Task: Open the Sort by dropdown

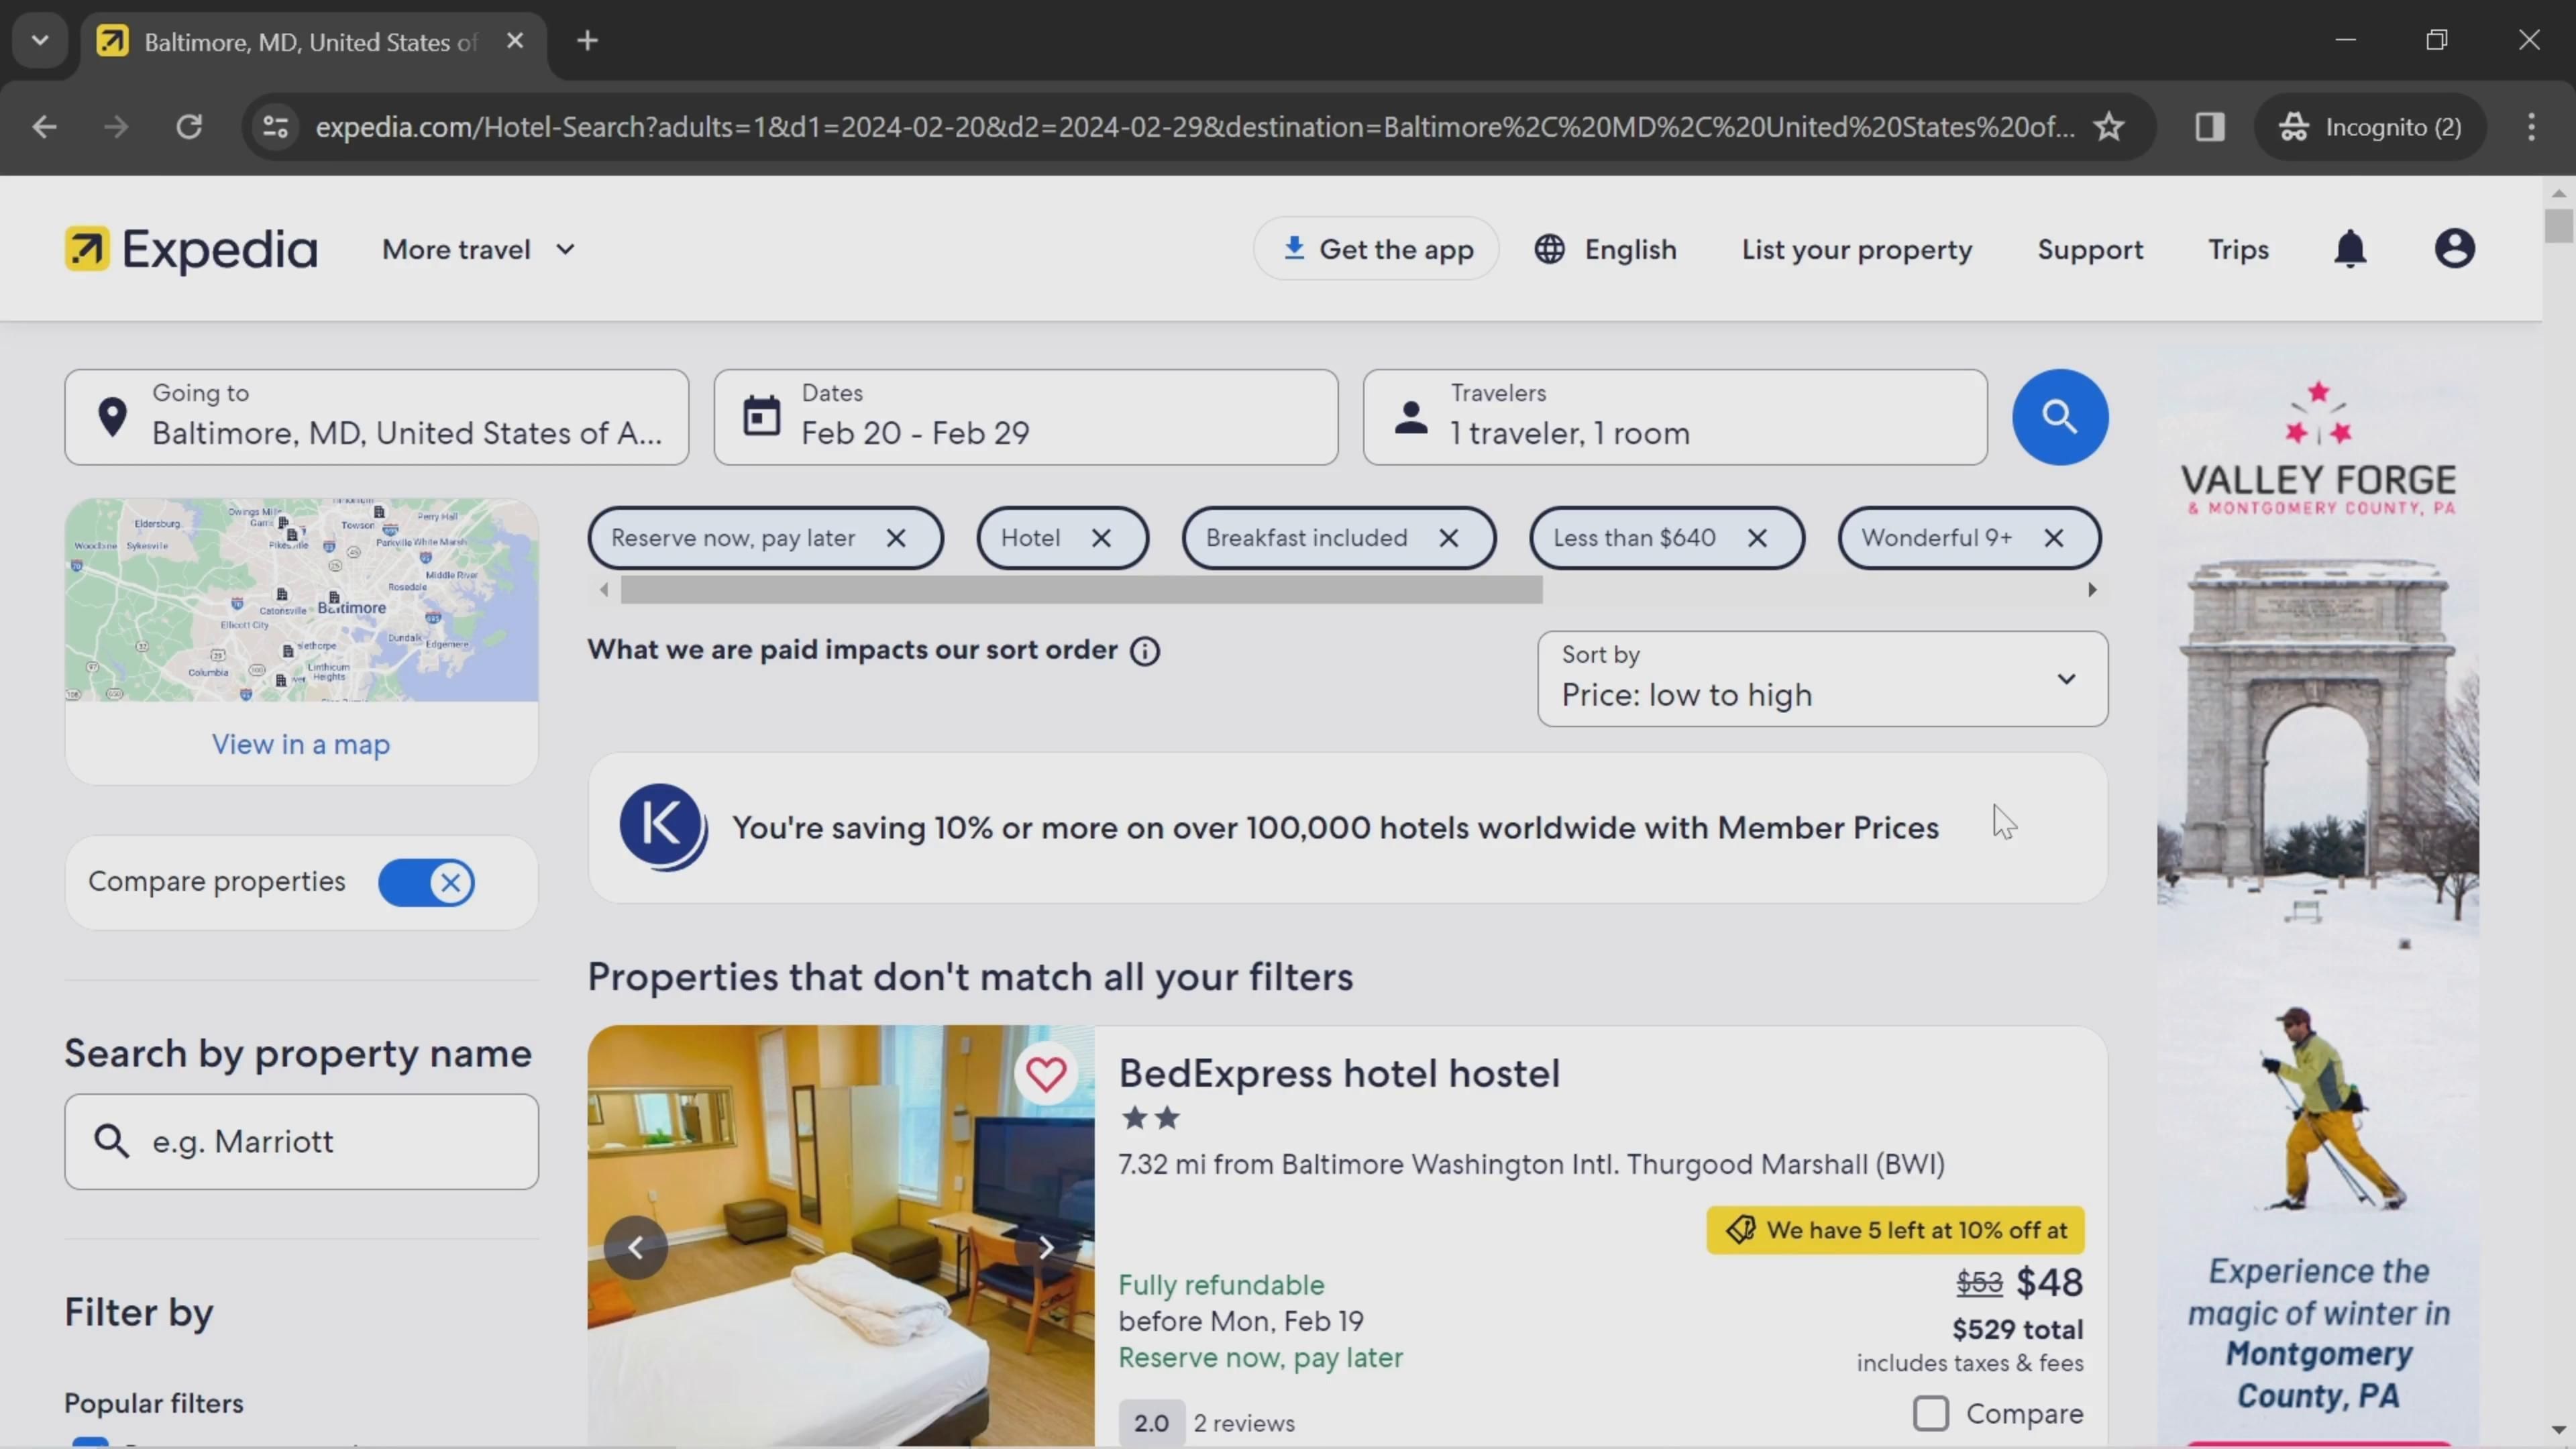Action: (1821, 679)
